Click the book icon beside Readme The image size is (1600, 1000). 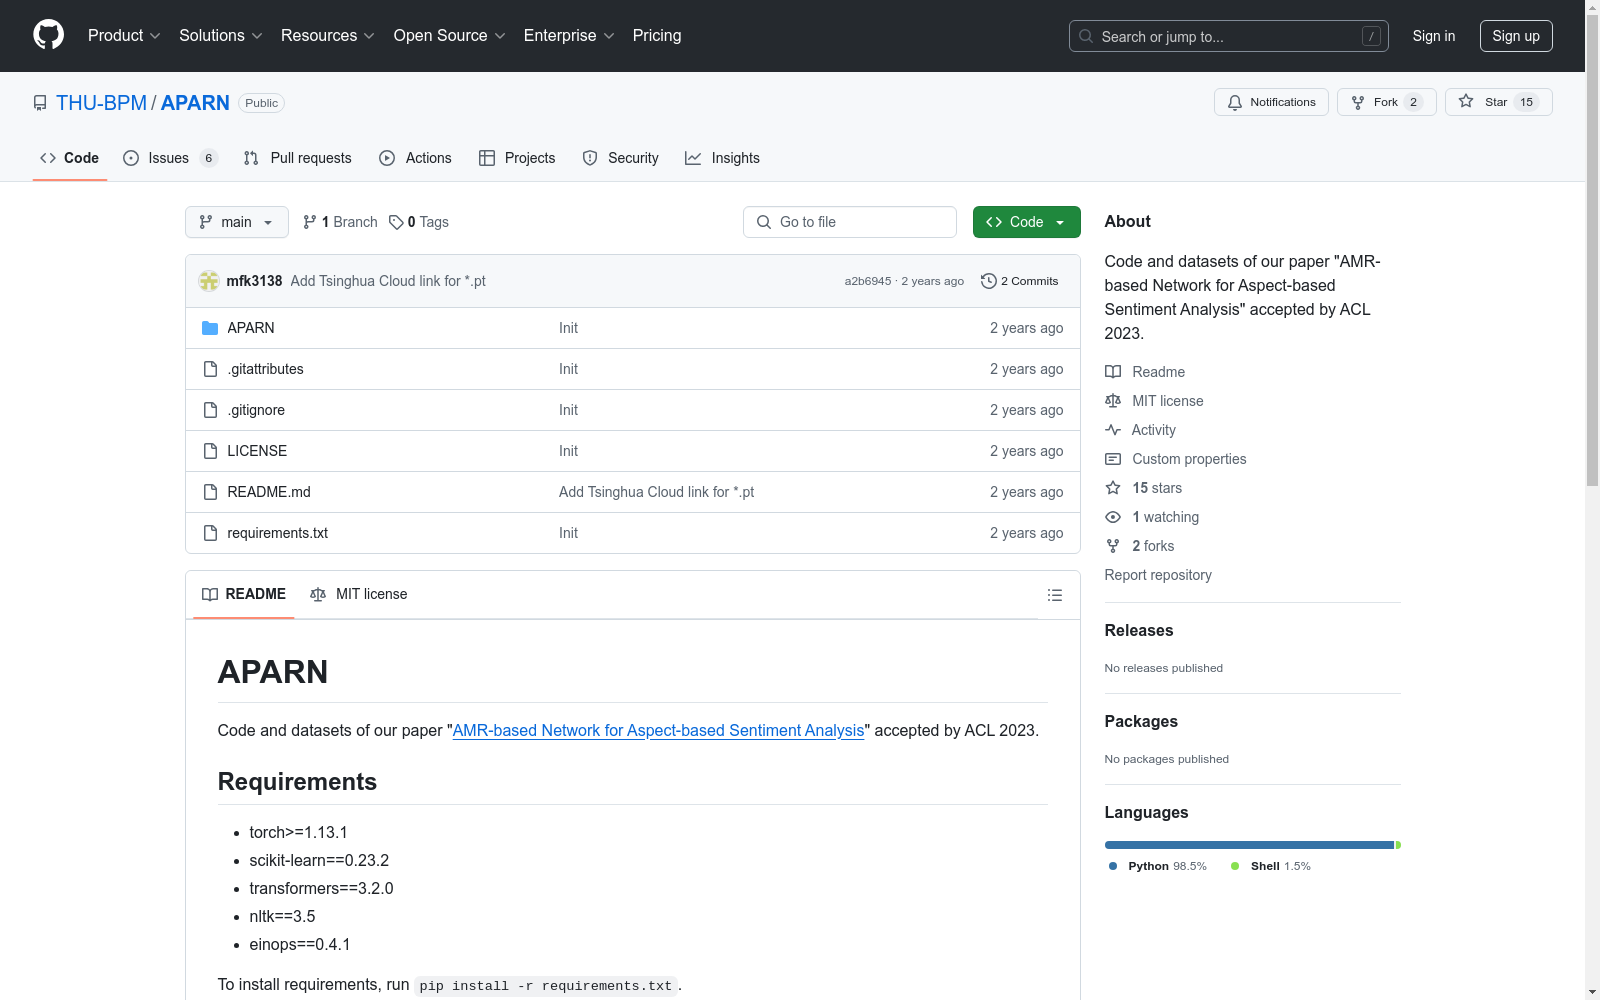click(1113, 372)
